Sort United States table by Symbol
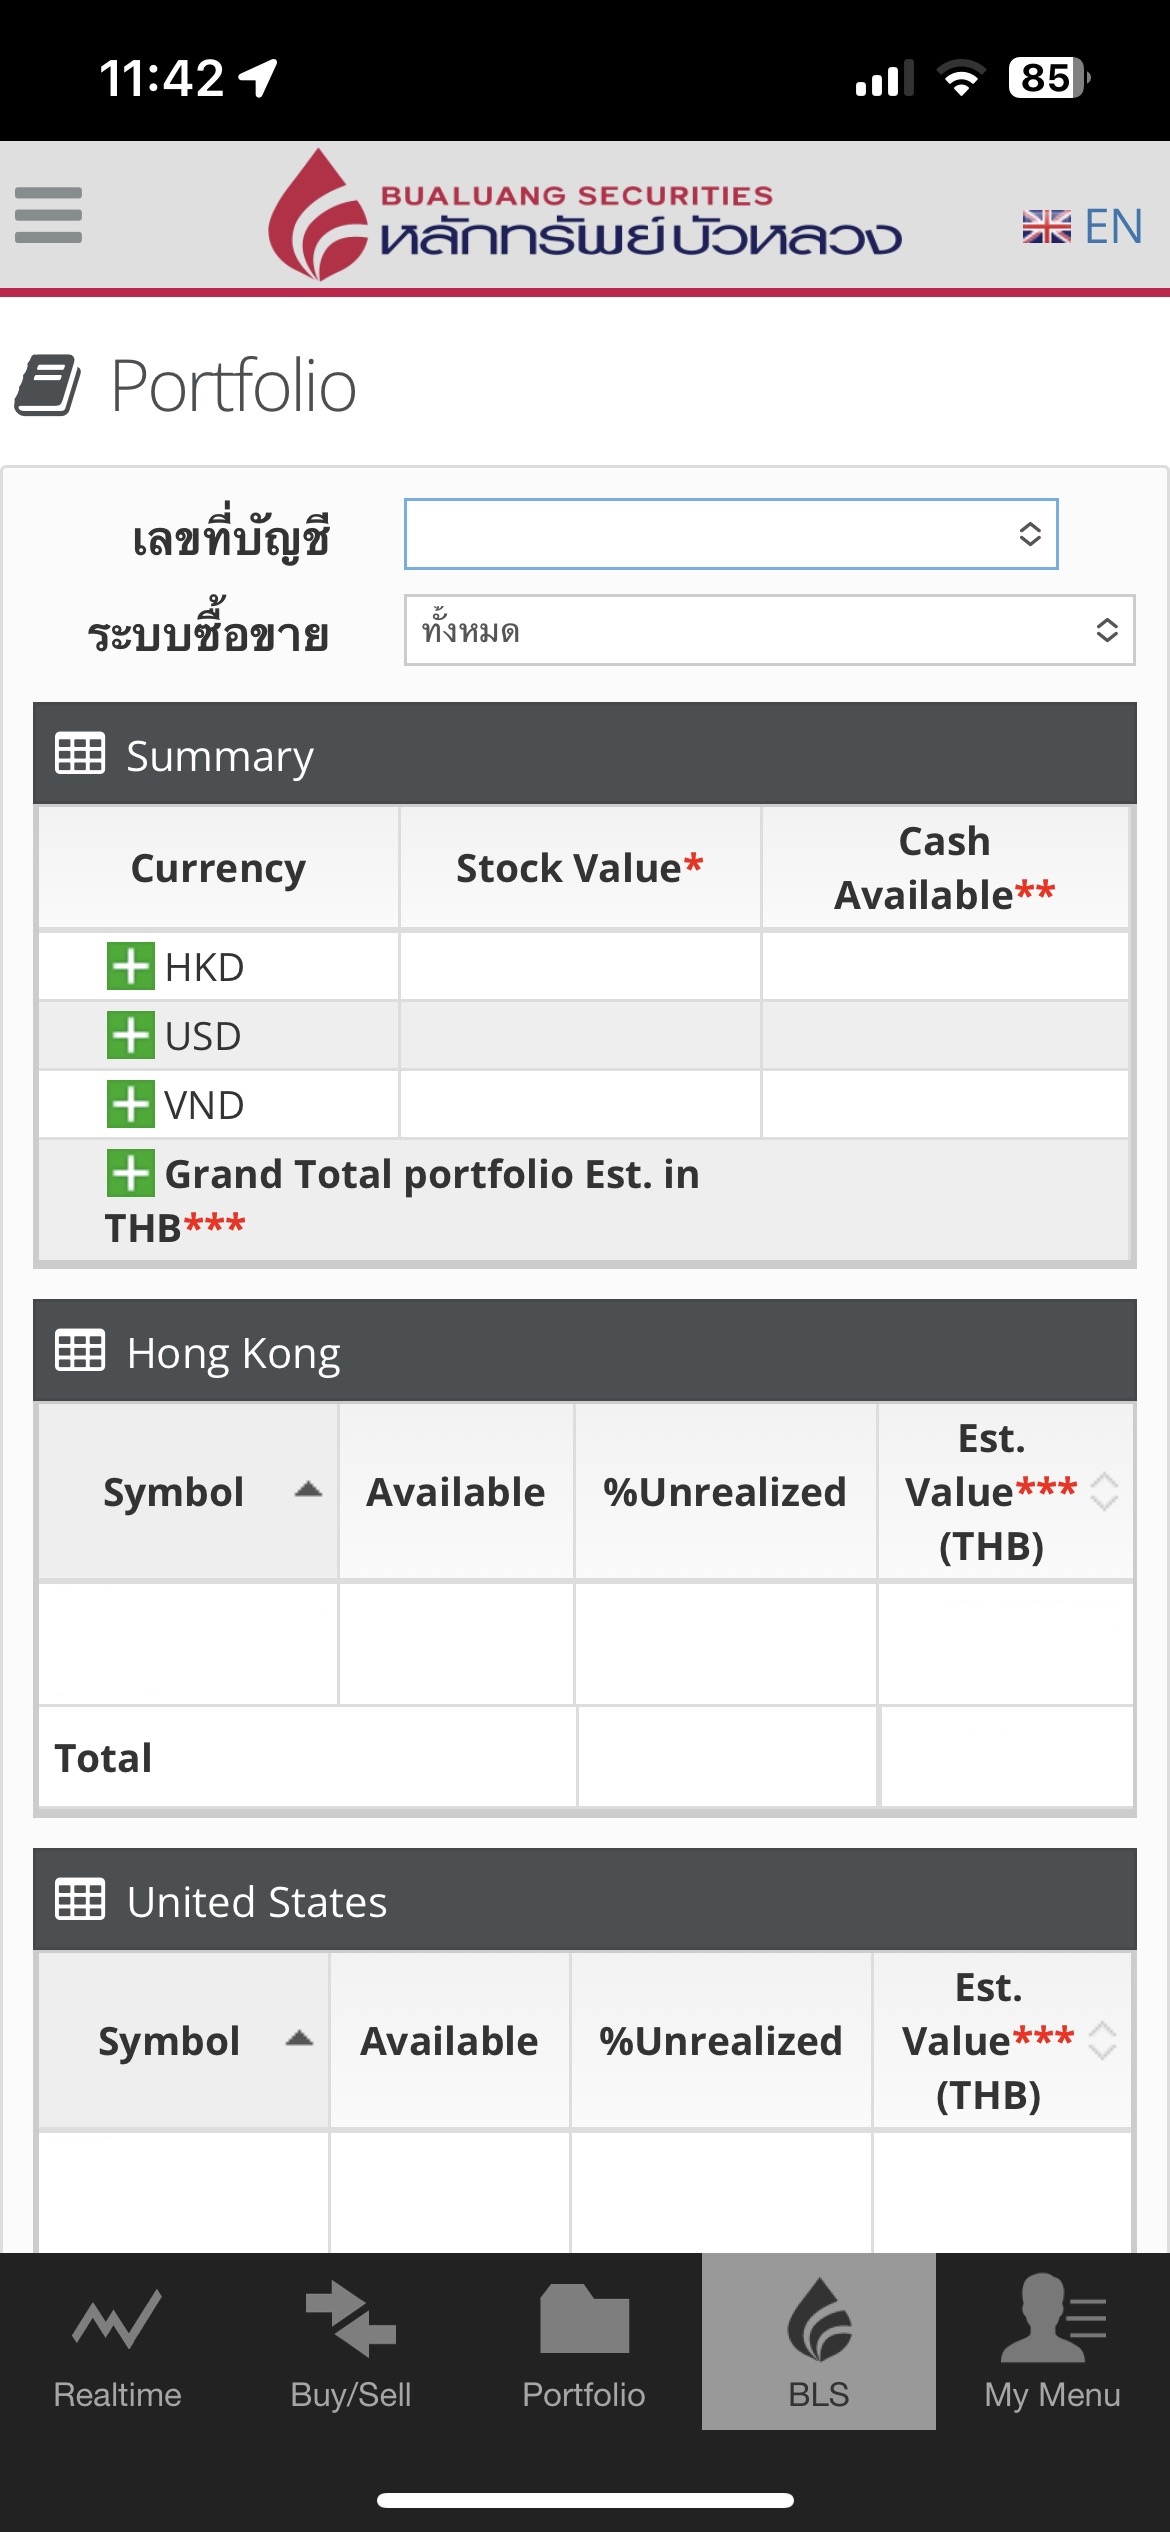Viewport: 1170px width, 2532px height. 184,2041
